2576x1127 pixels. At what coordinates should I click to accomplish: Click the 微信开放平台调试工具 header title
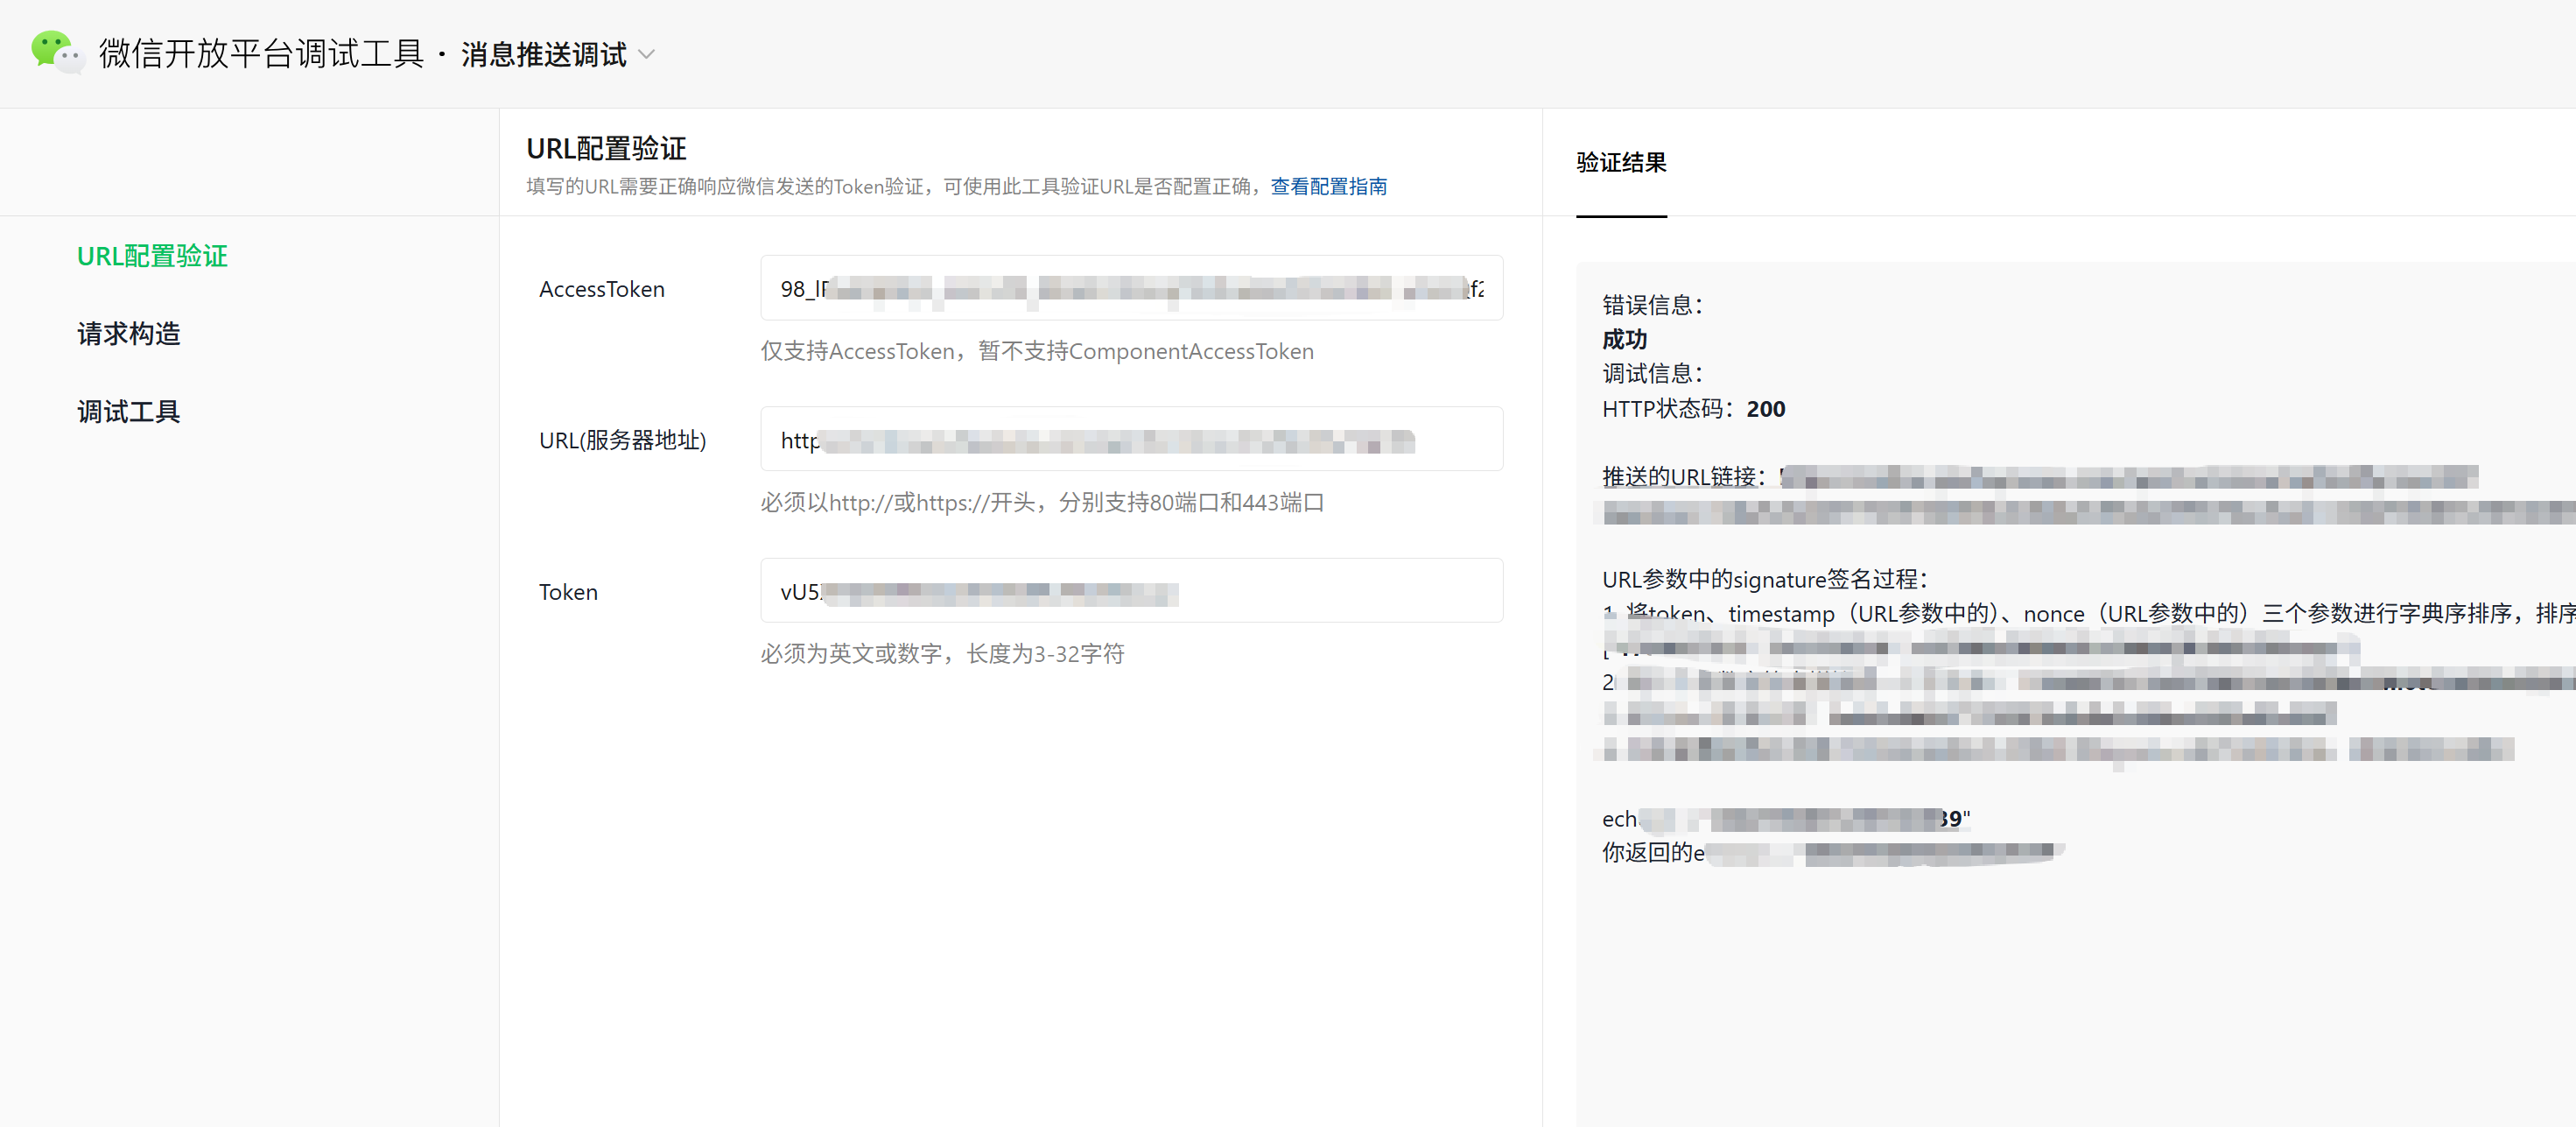[x=261, y=54]
